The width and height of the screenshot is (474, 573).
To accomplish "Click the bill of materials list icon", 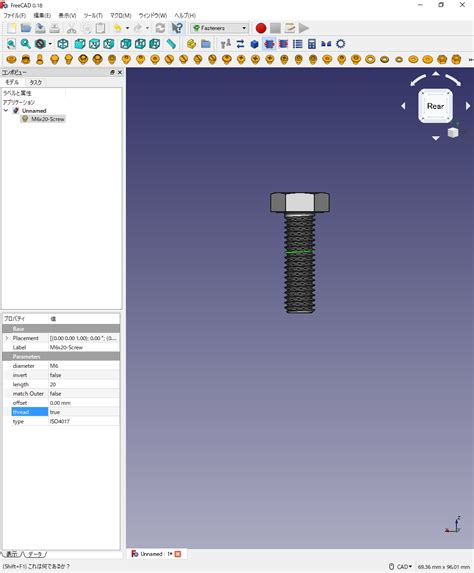I will click(x=297, y=44).
